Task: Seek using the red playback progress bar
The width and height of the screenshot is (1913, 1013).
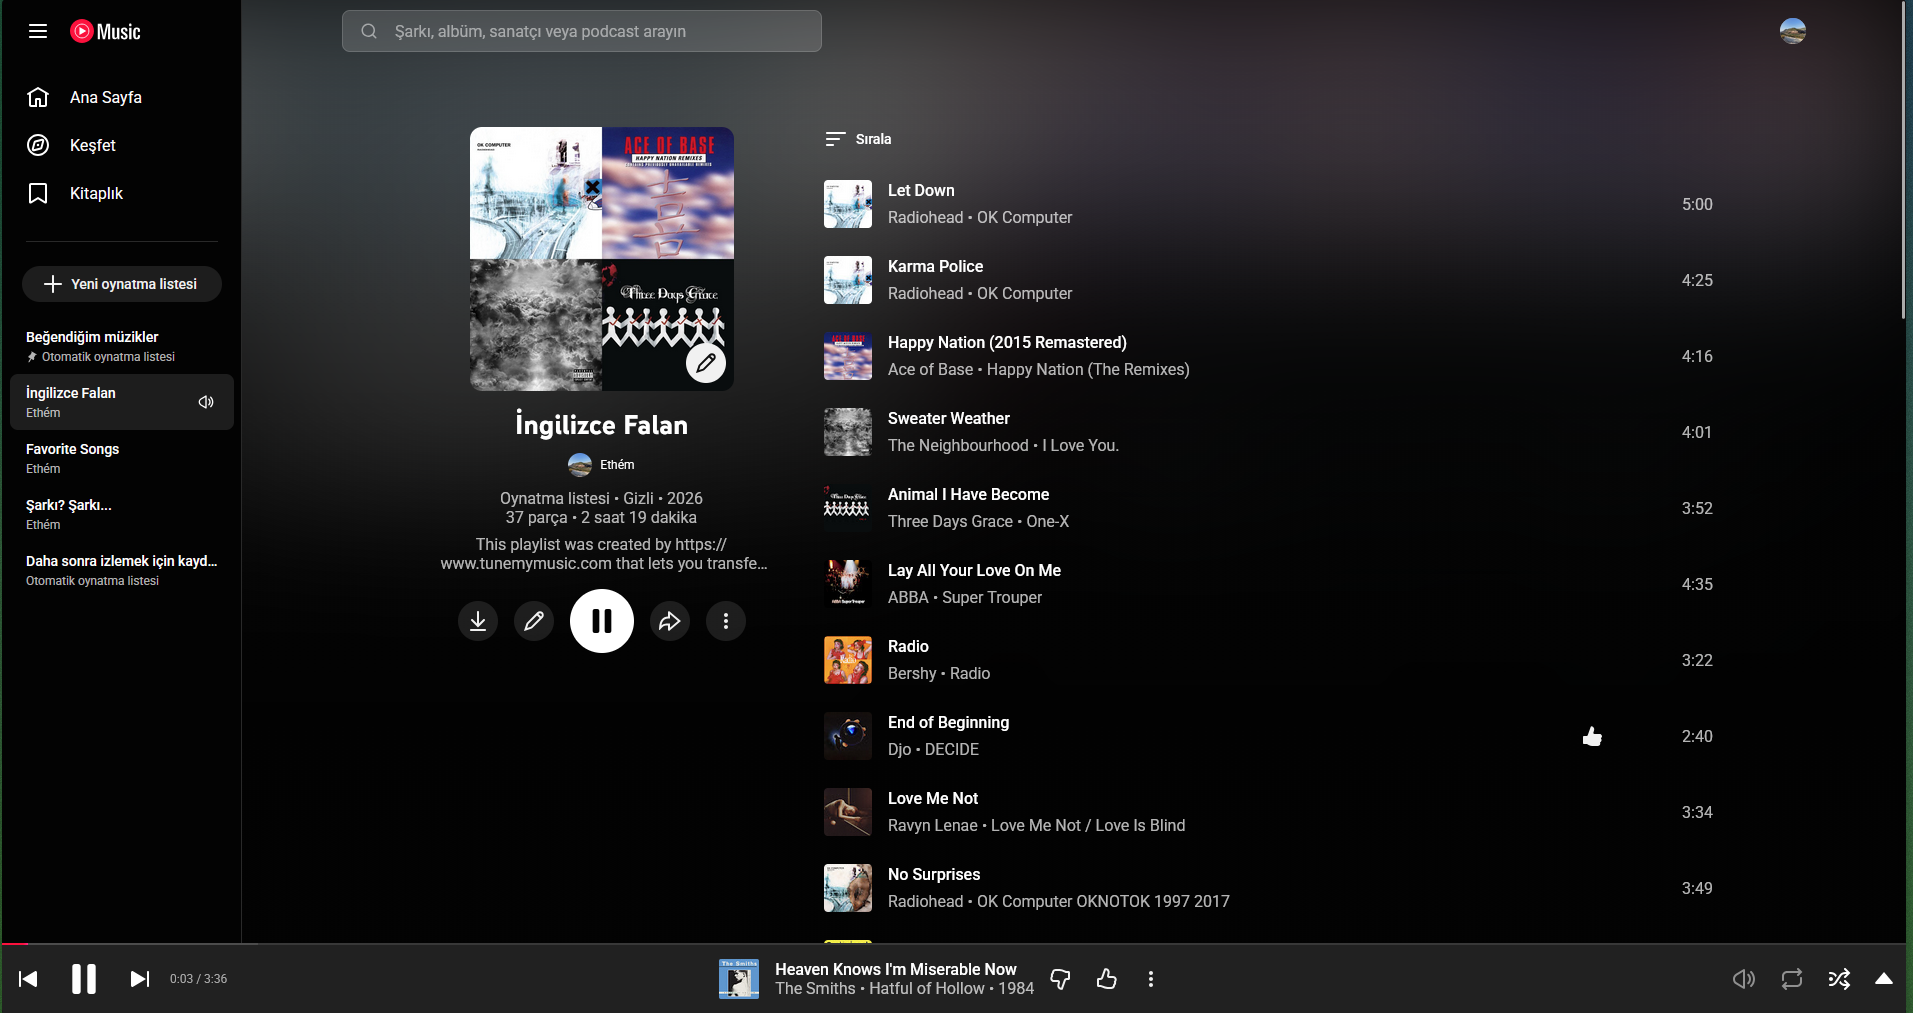Action: click(953, 944)
